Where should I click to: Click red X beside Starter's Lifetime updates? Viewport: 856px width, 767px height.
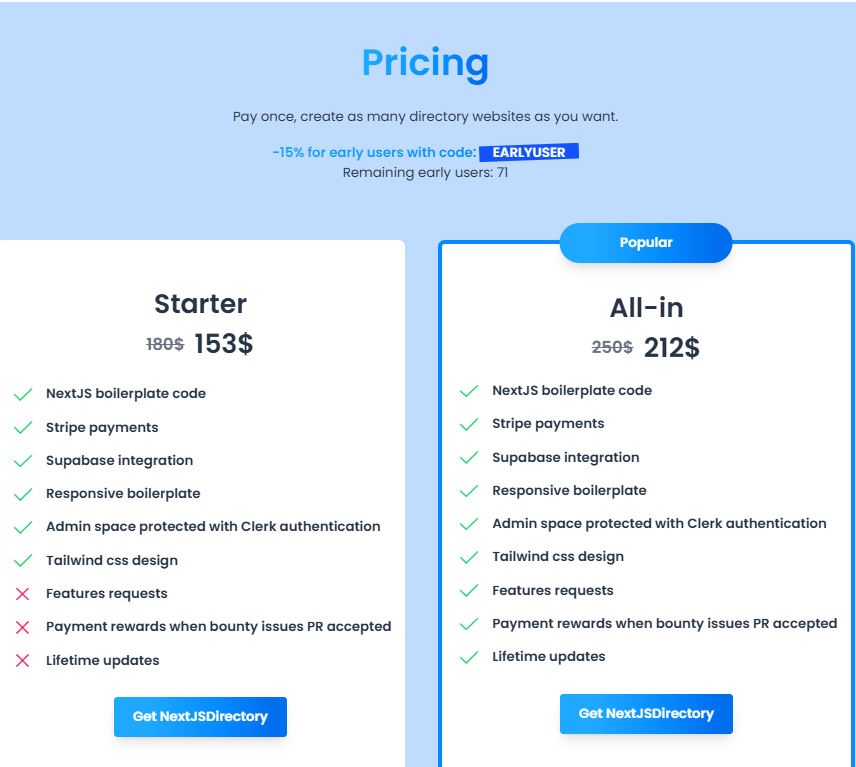point(23,661)
